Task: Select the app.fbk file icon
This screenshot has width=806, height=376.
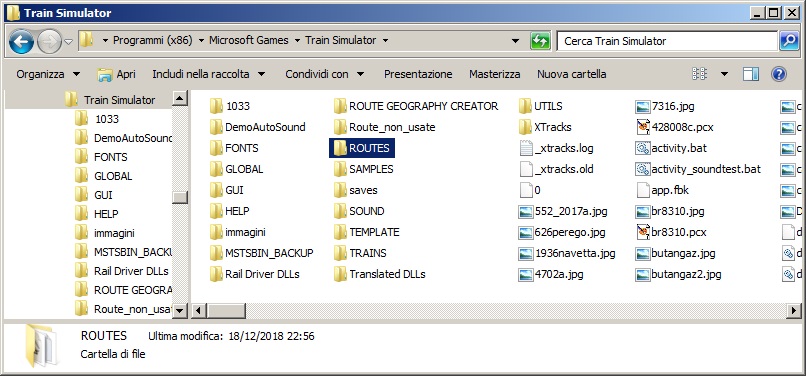Action: click(643, 190)
